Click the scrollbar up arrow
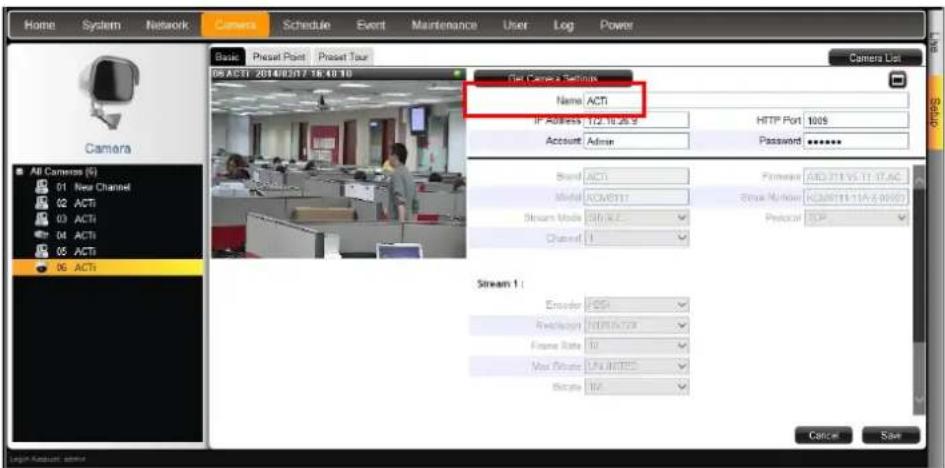The width and height of the screenshot is (945, 468). (918, 179)
